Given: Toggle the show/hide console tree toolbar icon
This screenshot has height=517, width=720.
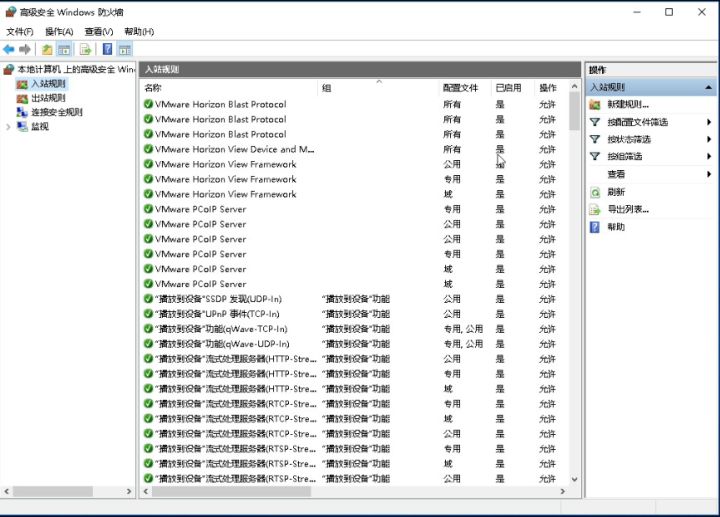Looking at the screenshot, I should (x=64, y=49).
